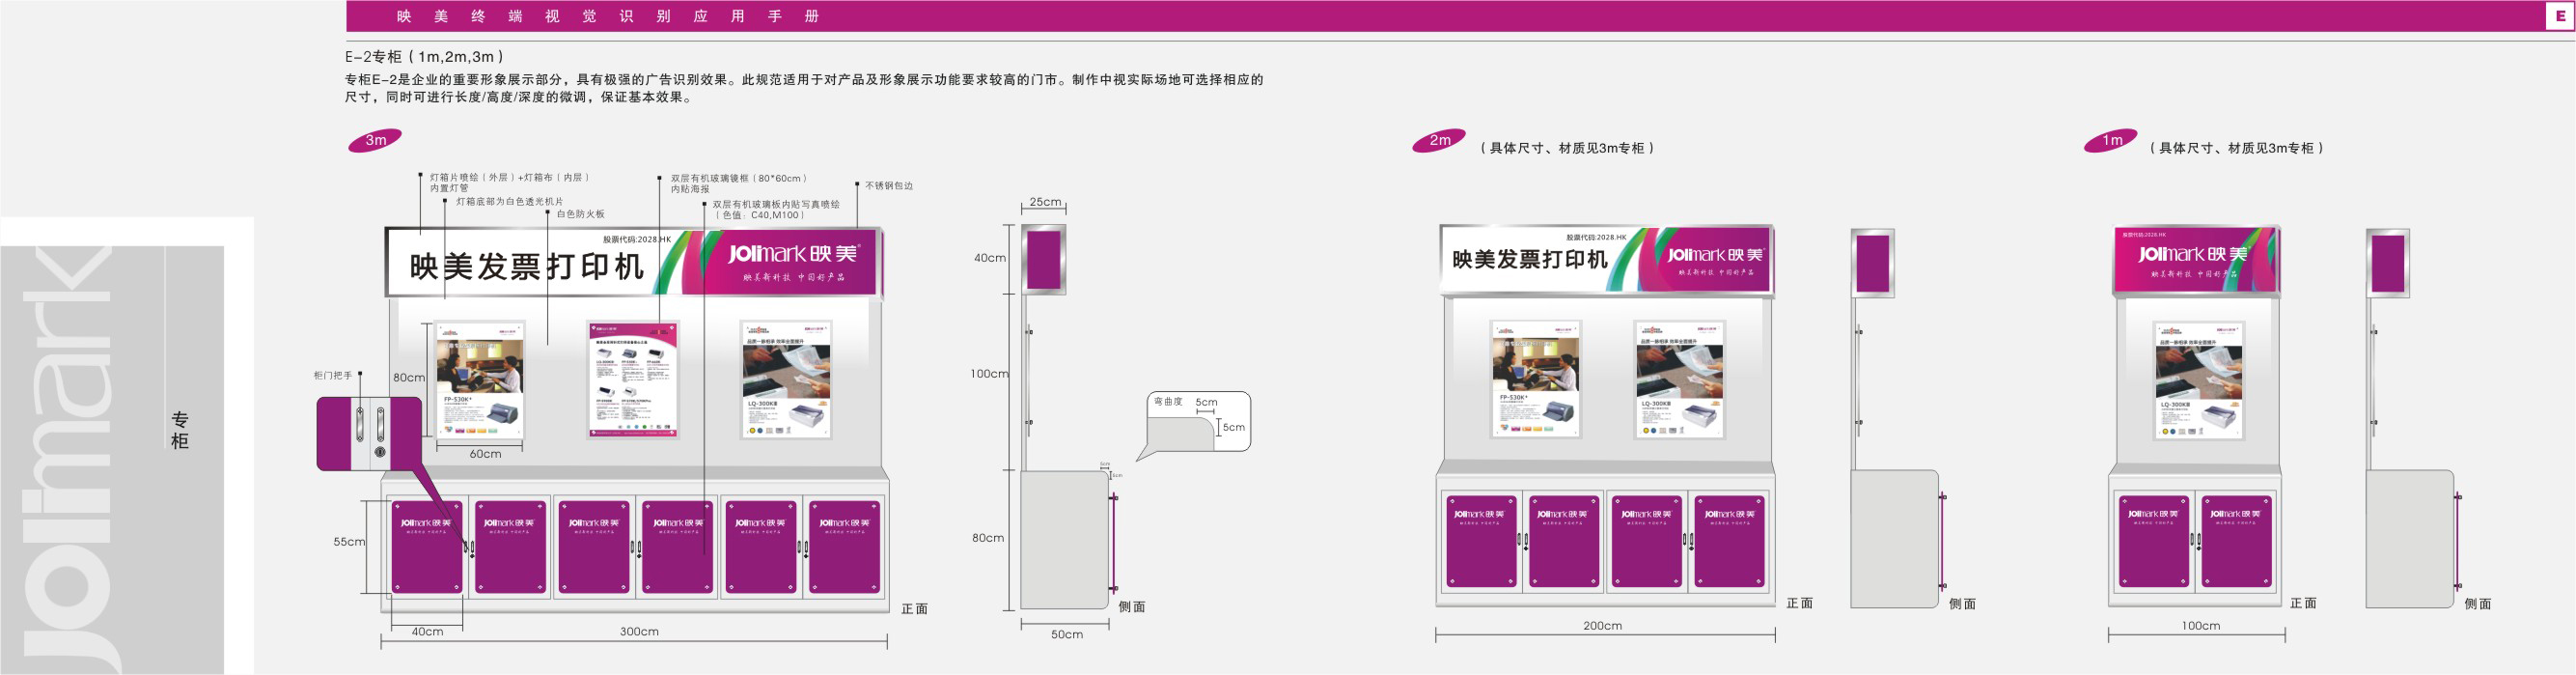
Task: Click the purple lightbox on the 3m side view
Action: (1043, 260)
